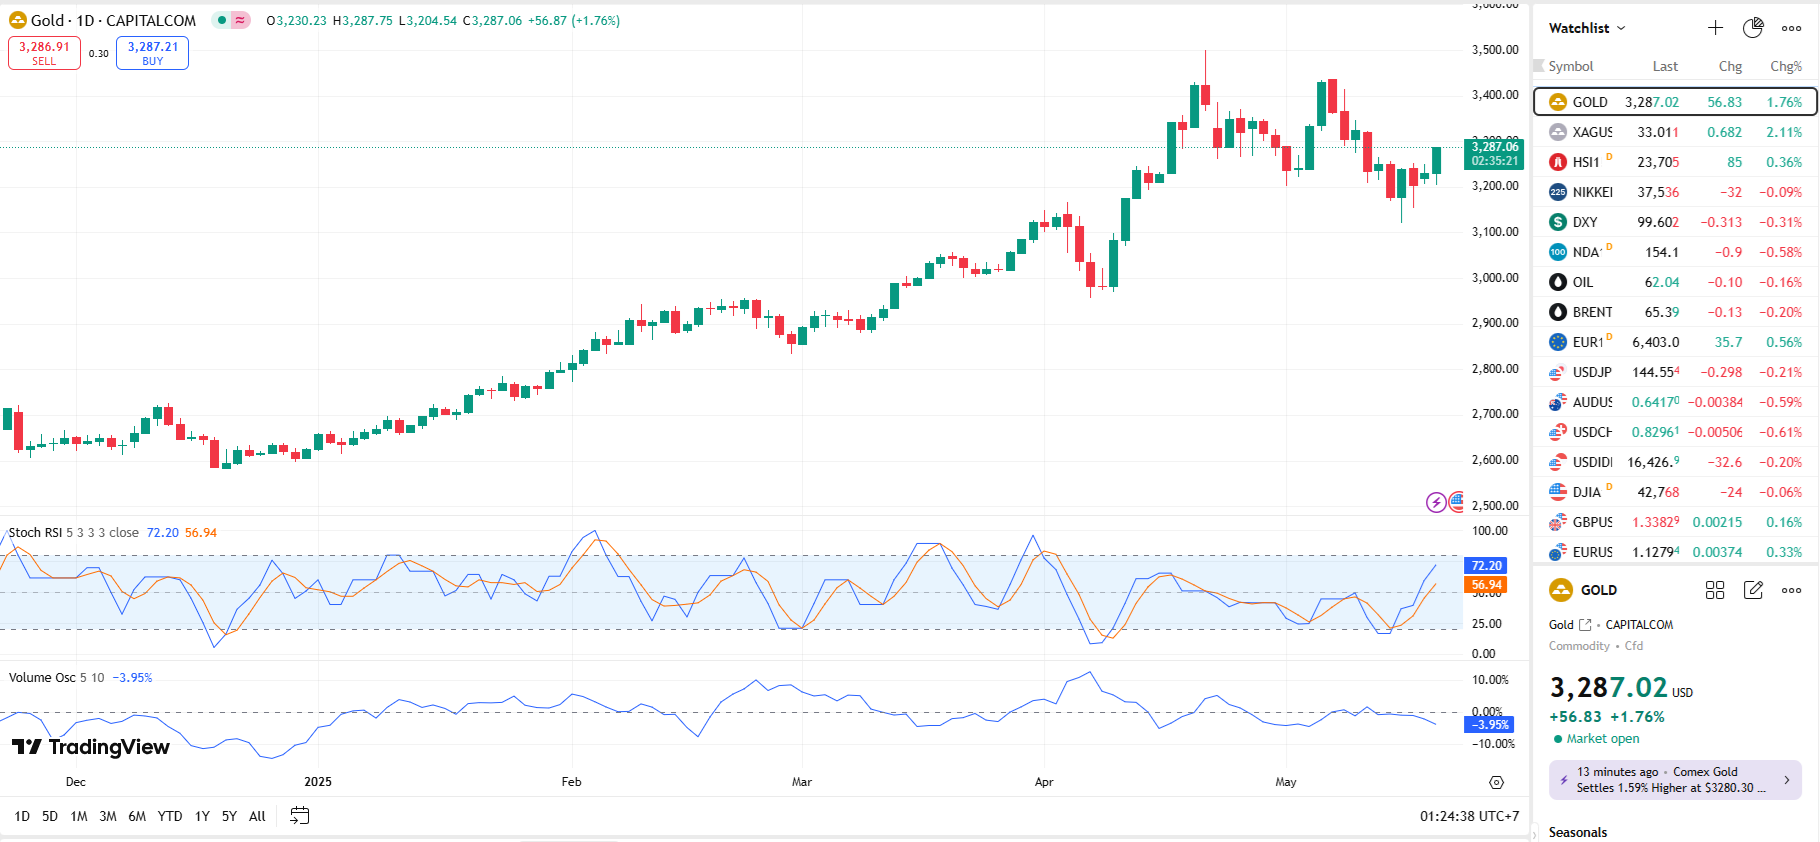
Task: Open watchlist advanced view pie icon
Action: point(1753,28)
